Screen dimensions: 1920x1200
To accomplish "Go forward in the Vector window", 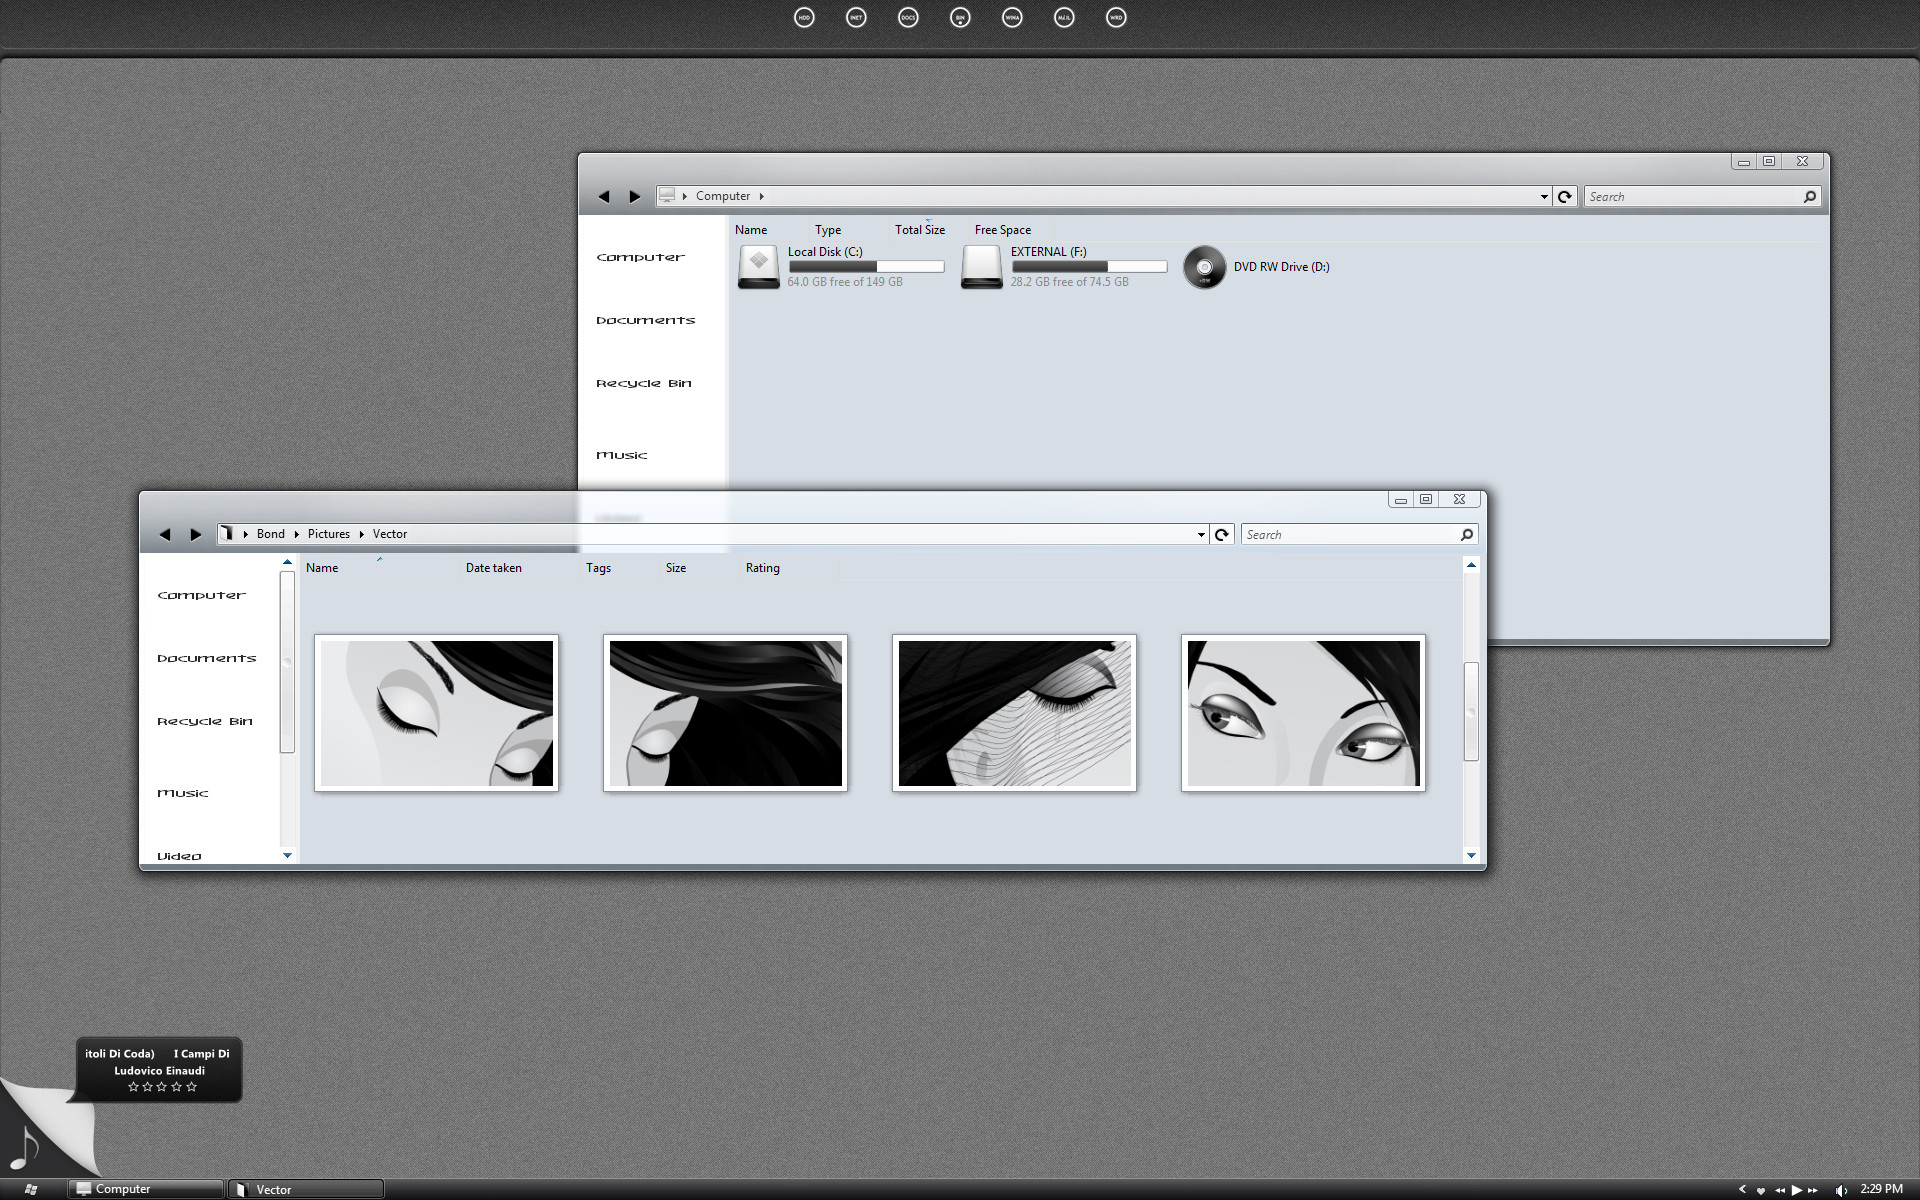I will (196, 535).
